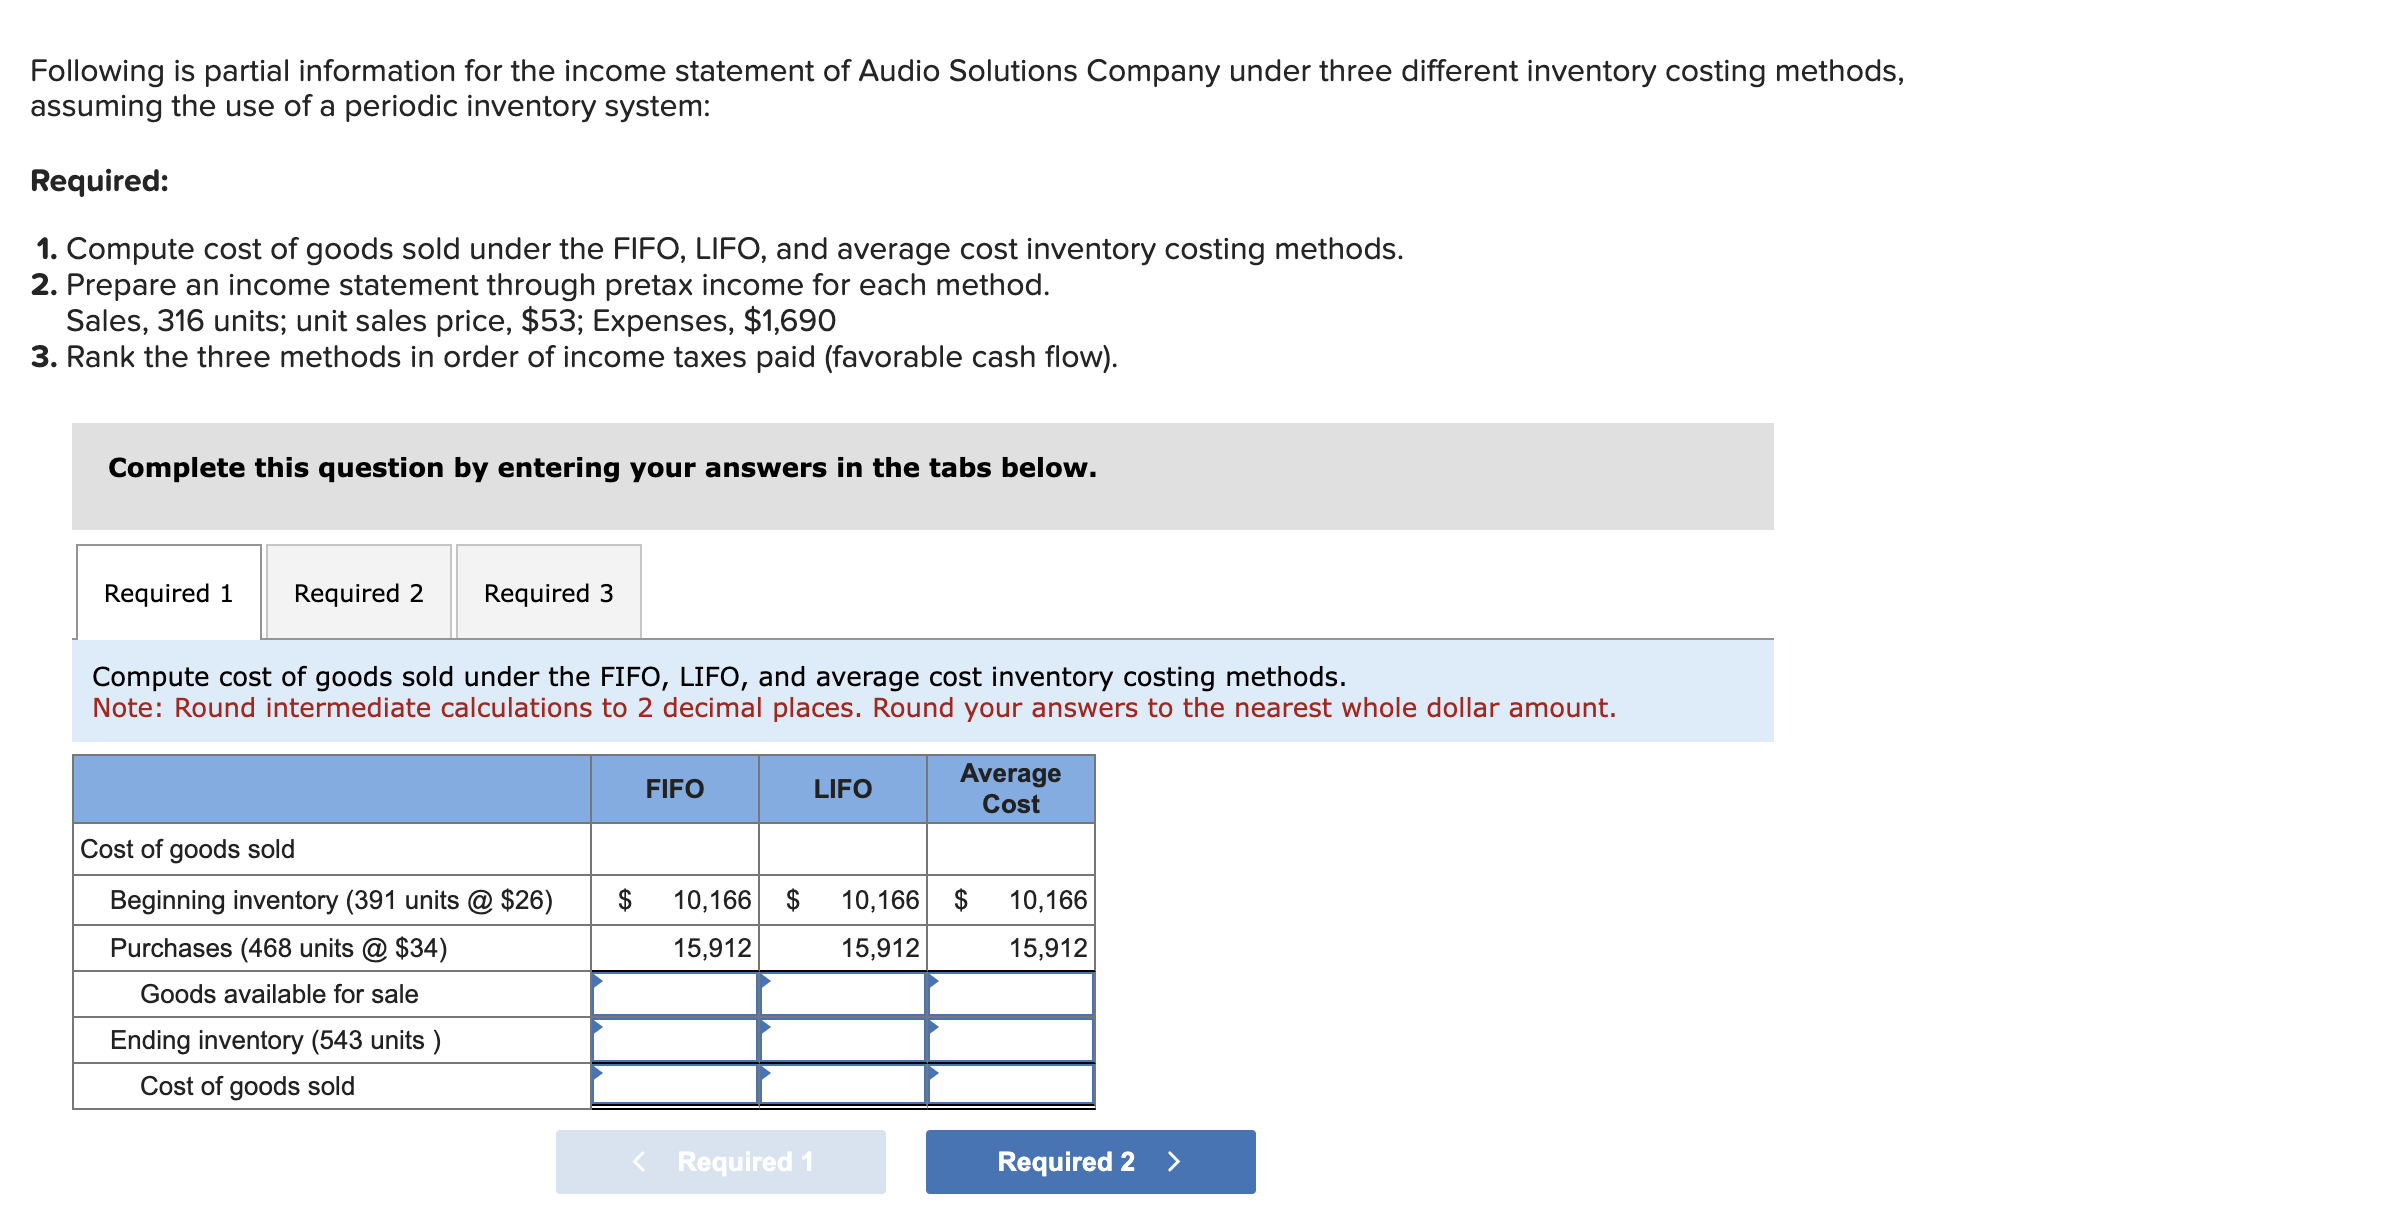Open the Required 2 tab
Viewport: 2397px width, 1227px height.
click(358, 593)
